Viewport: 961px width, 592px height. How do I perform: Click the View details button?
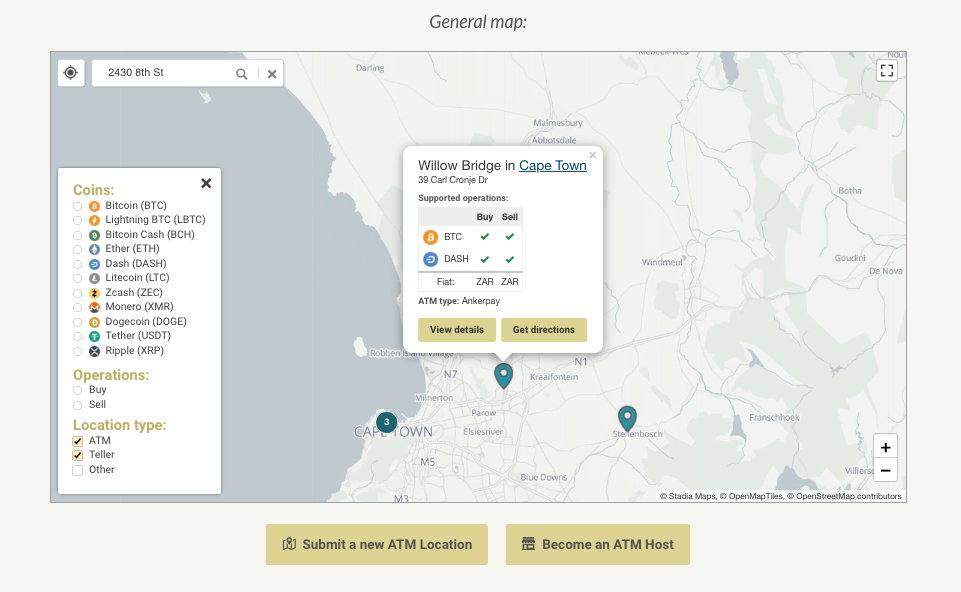(457, 330)
